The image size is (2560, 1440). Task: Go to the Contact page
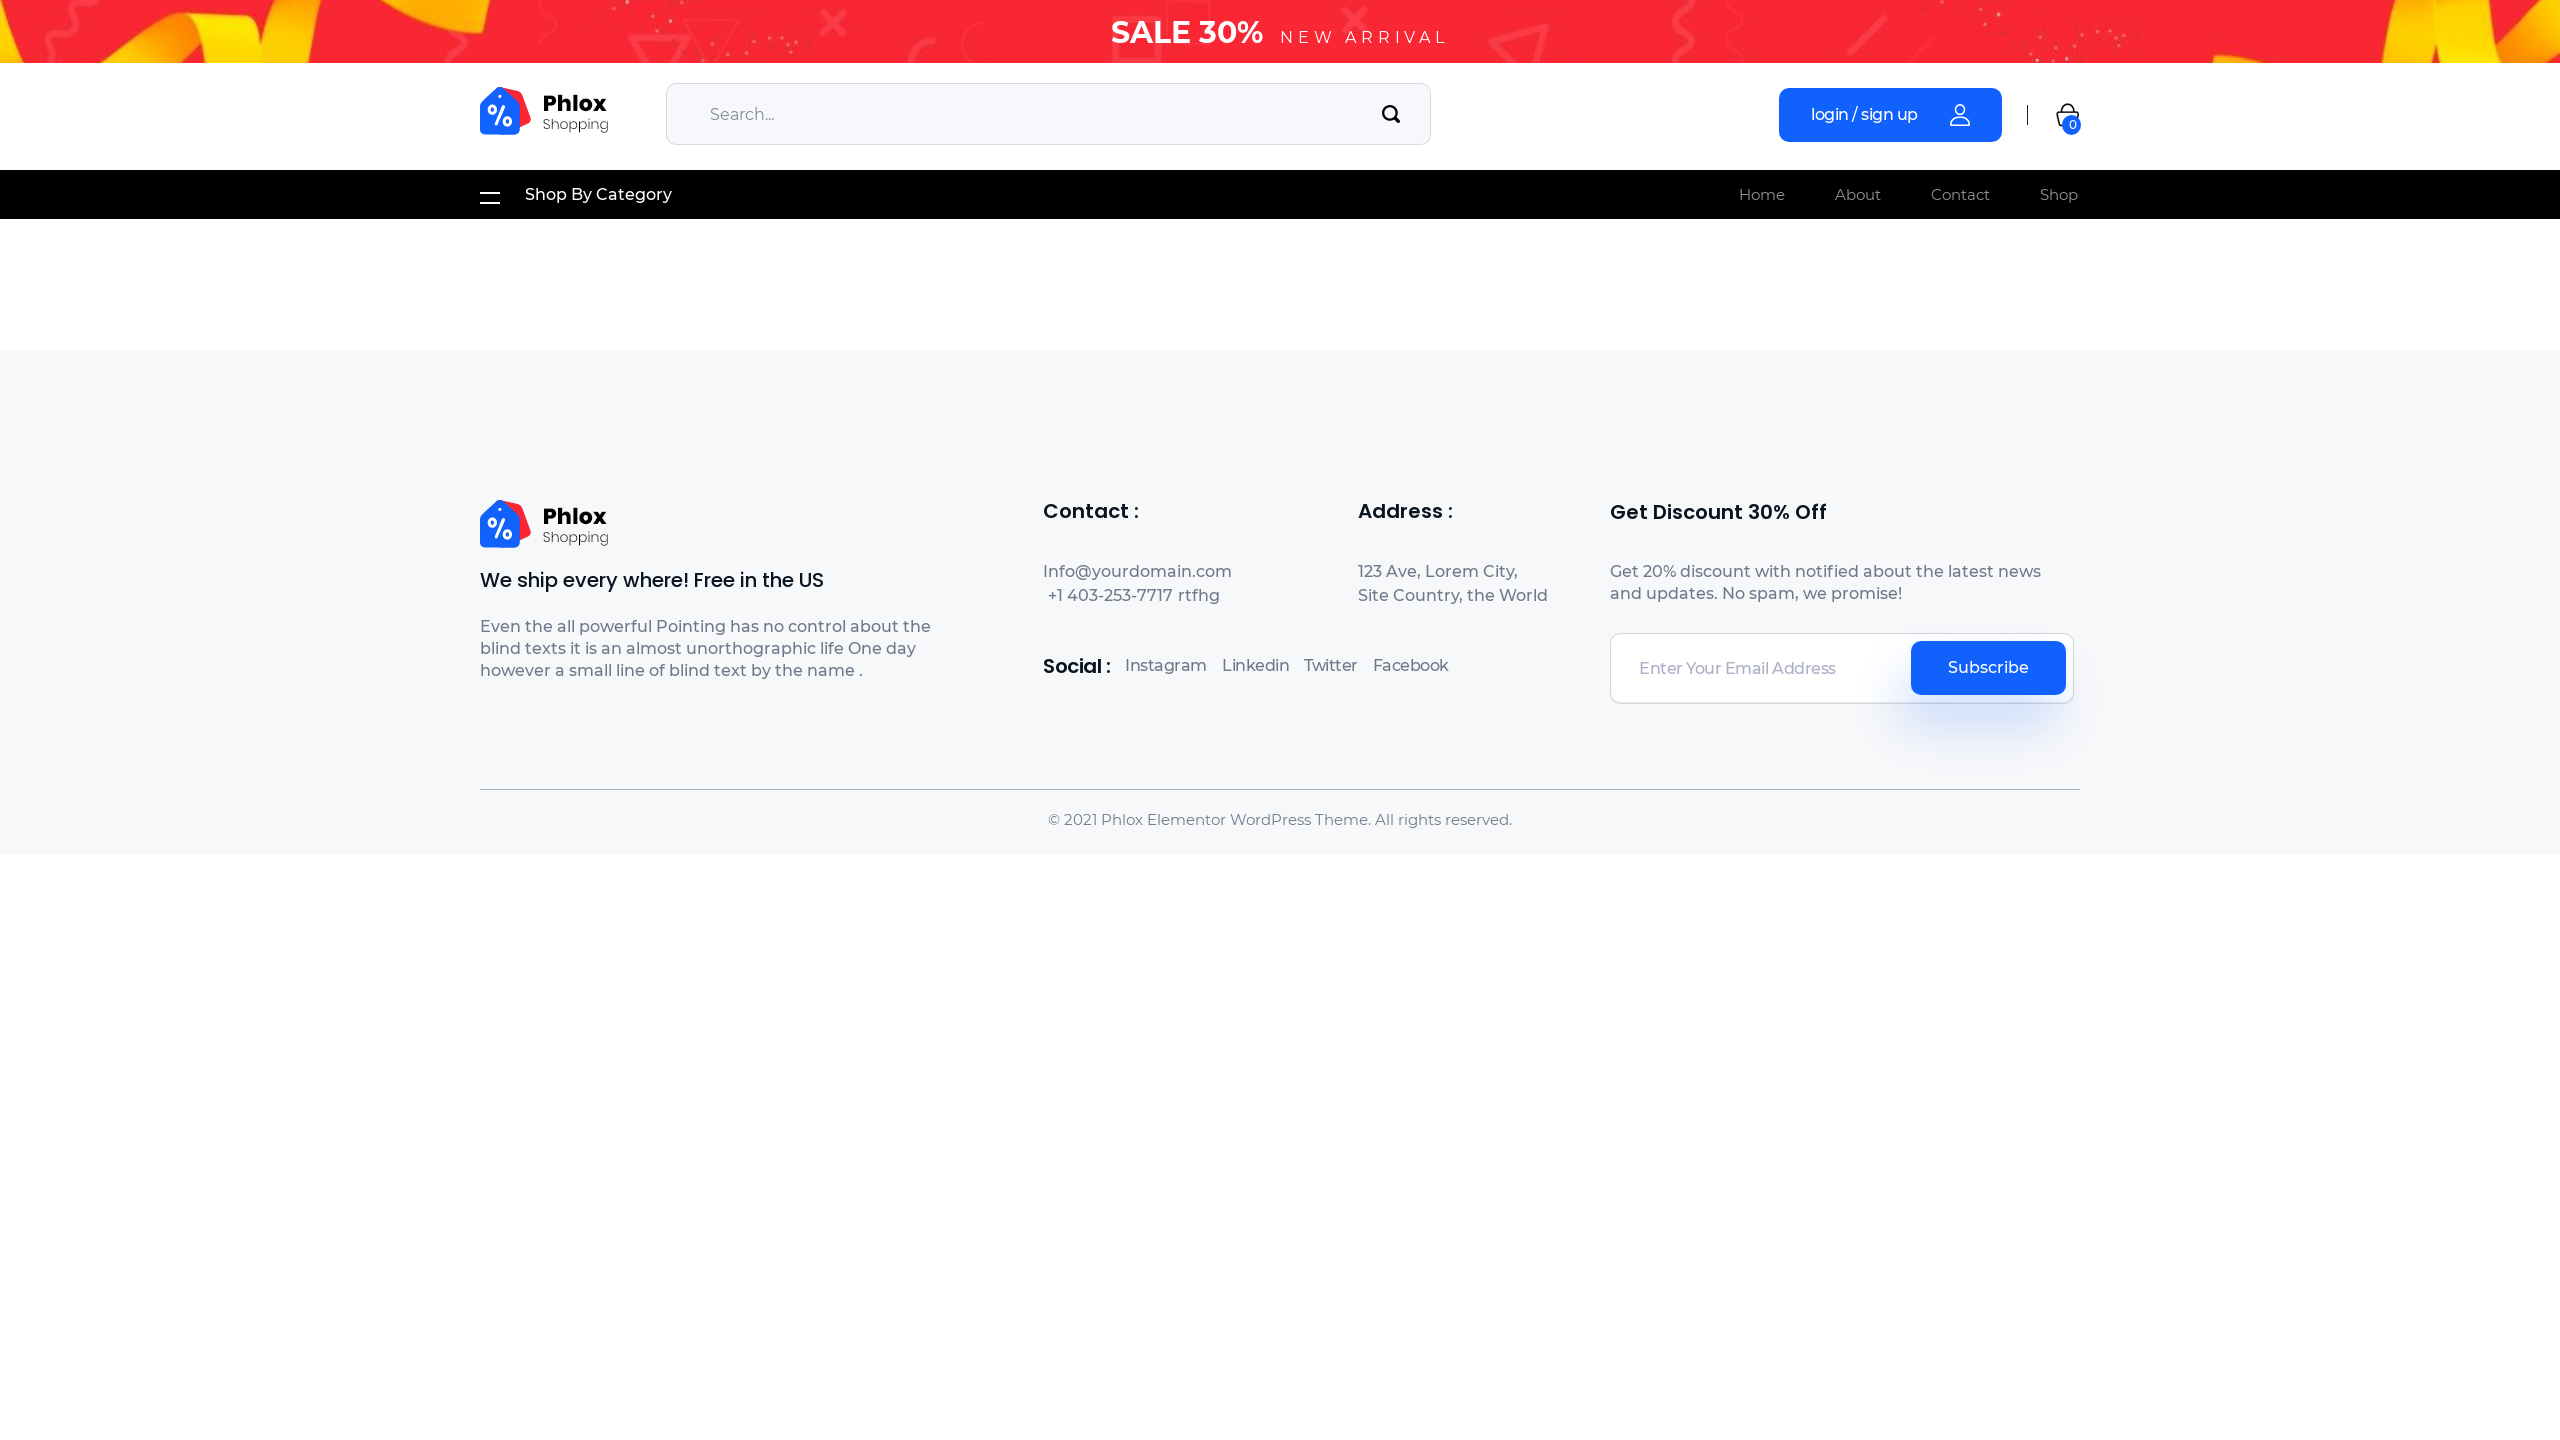pyautogui.click(x=1959, y=195)
